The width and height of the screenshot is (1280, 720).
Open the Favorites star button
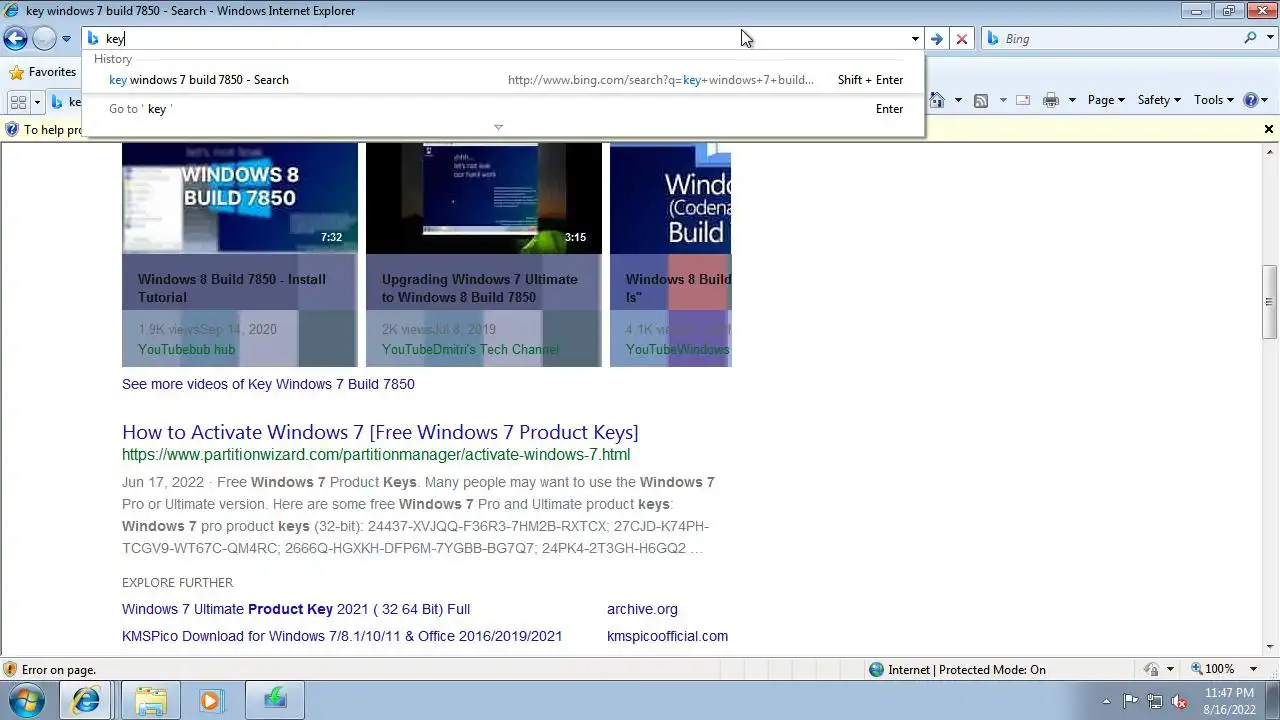point(42,72)
